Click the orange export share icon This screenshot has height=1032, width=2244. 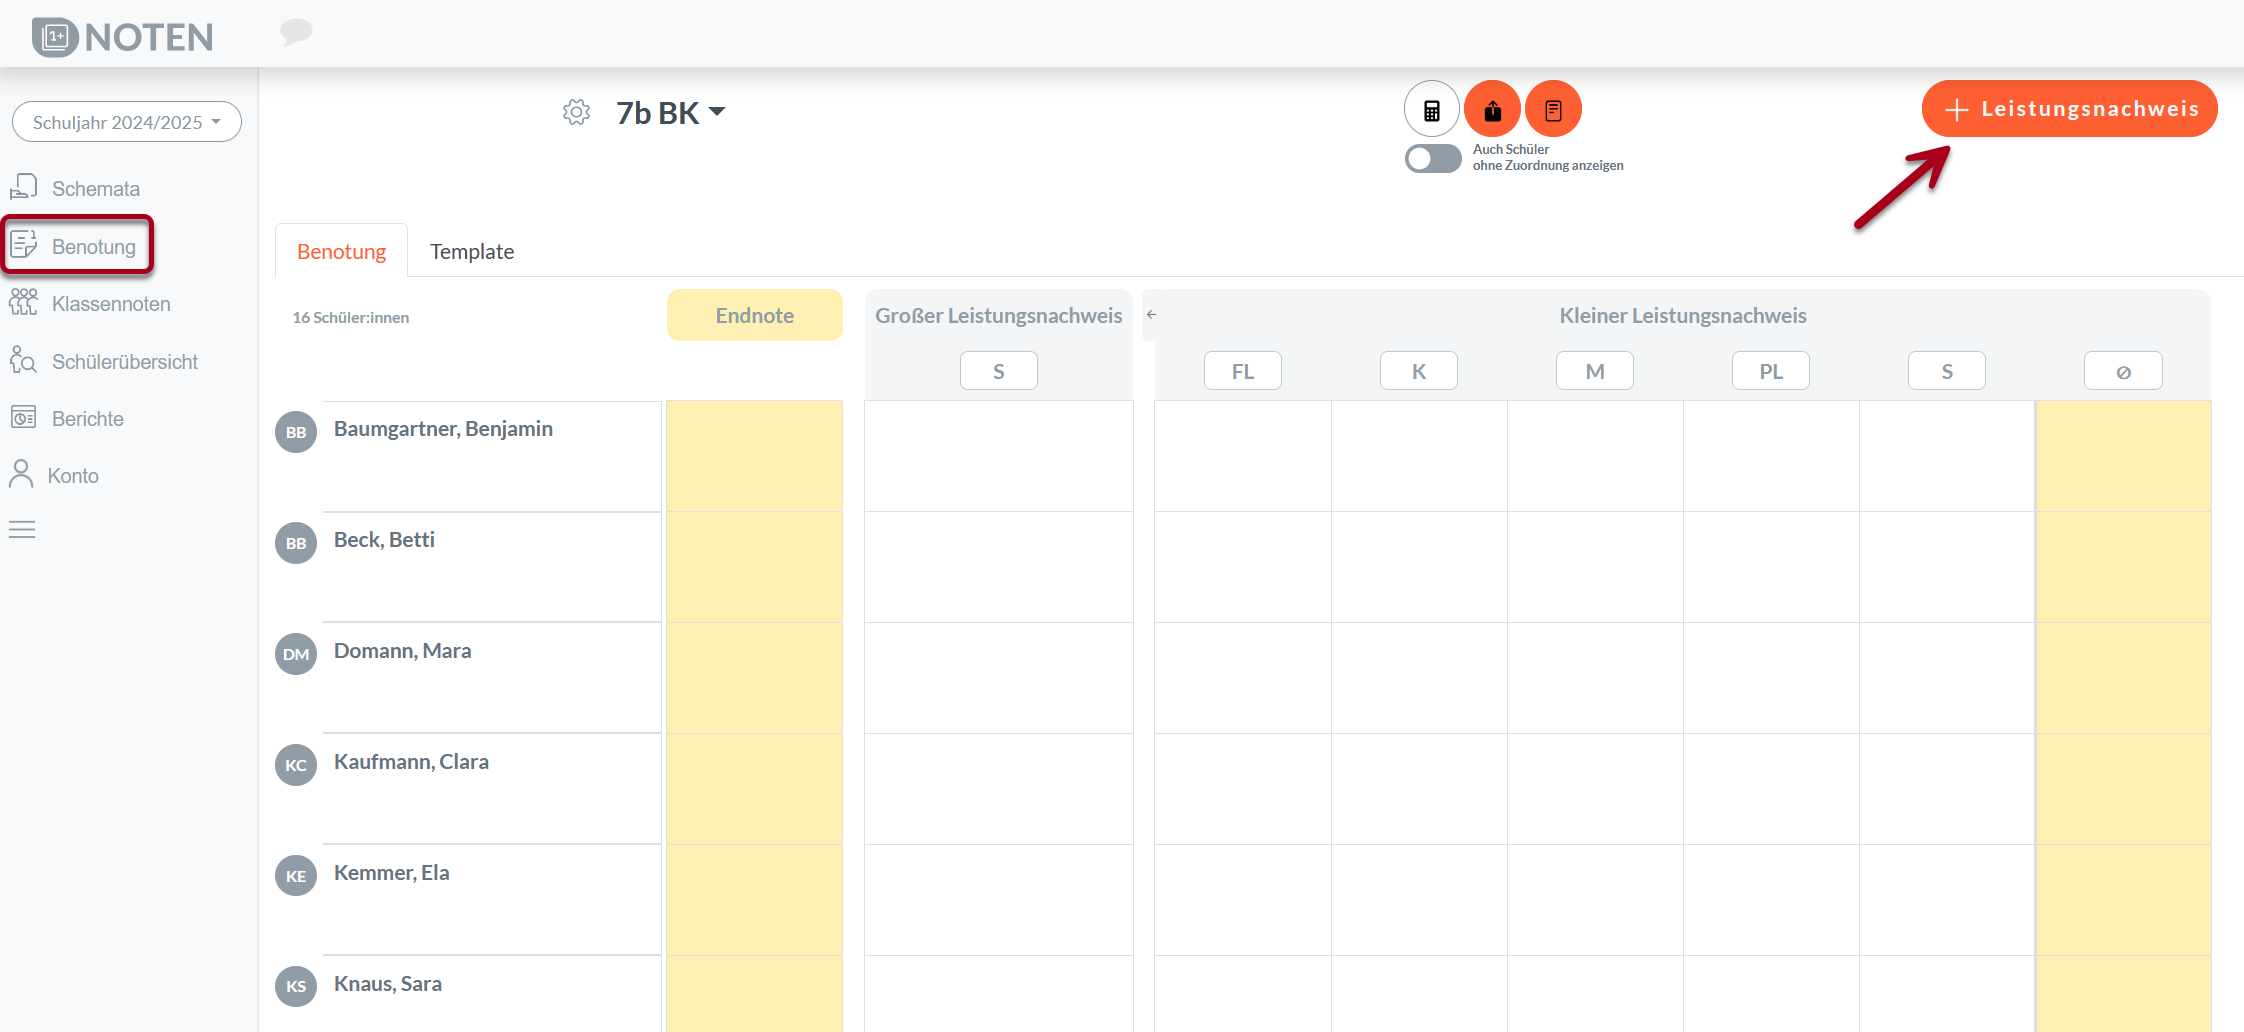1492,109
